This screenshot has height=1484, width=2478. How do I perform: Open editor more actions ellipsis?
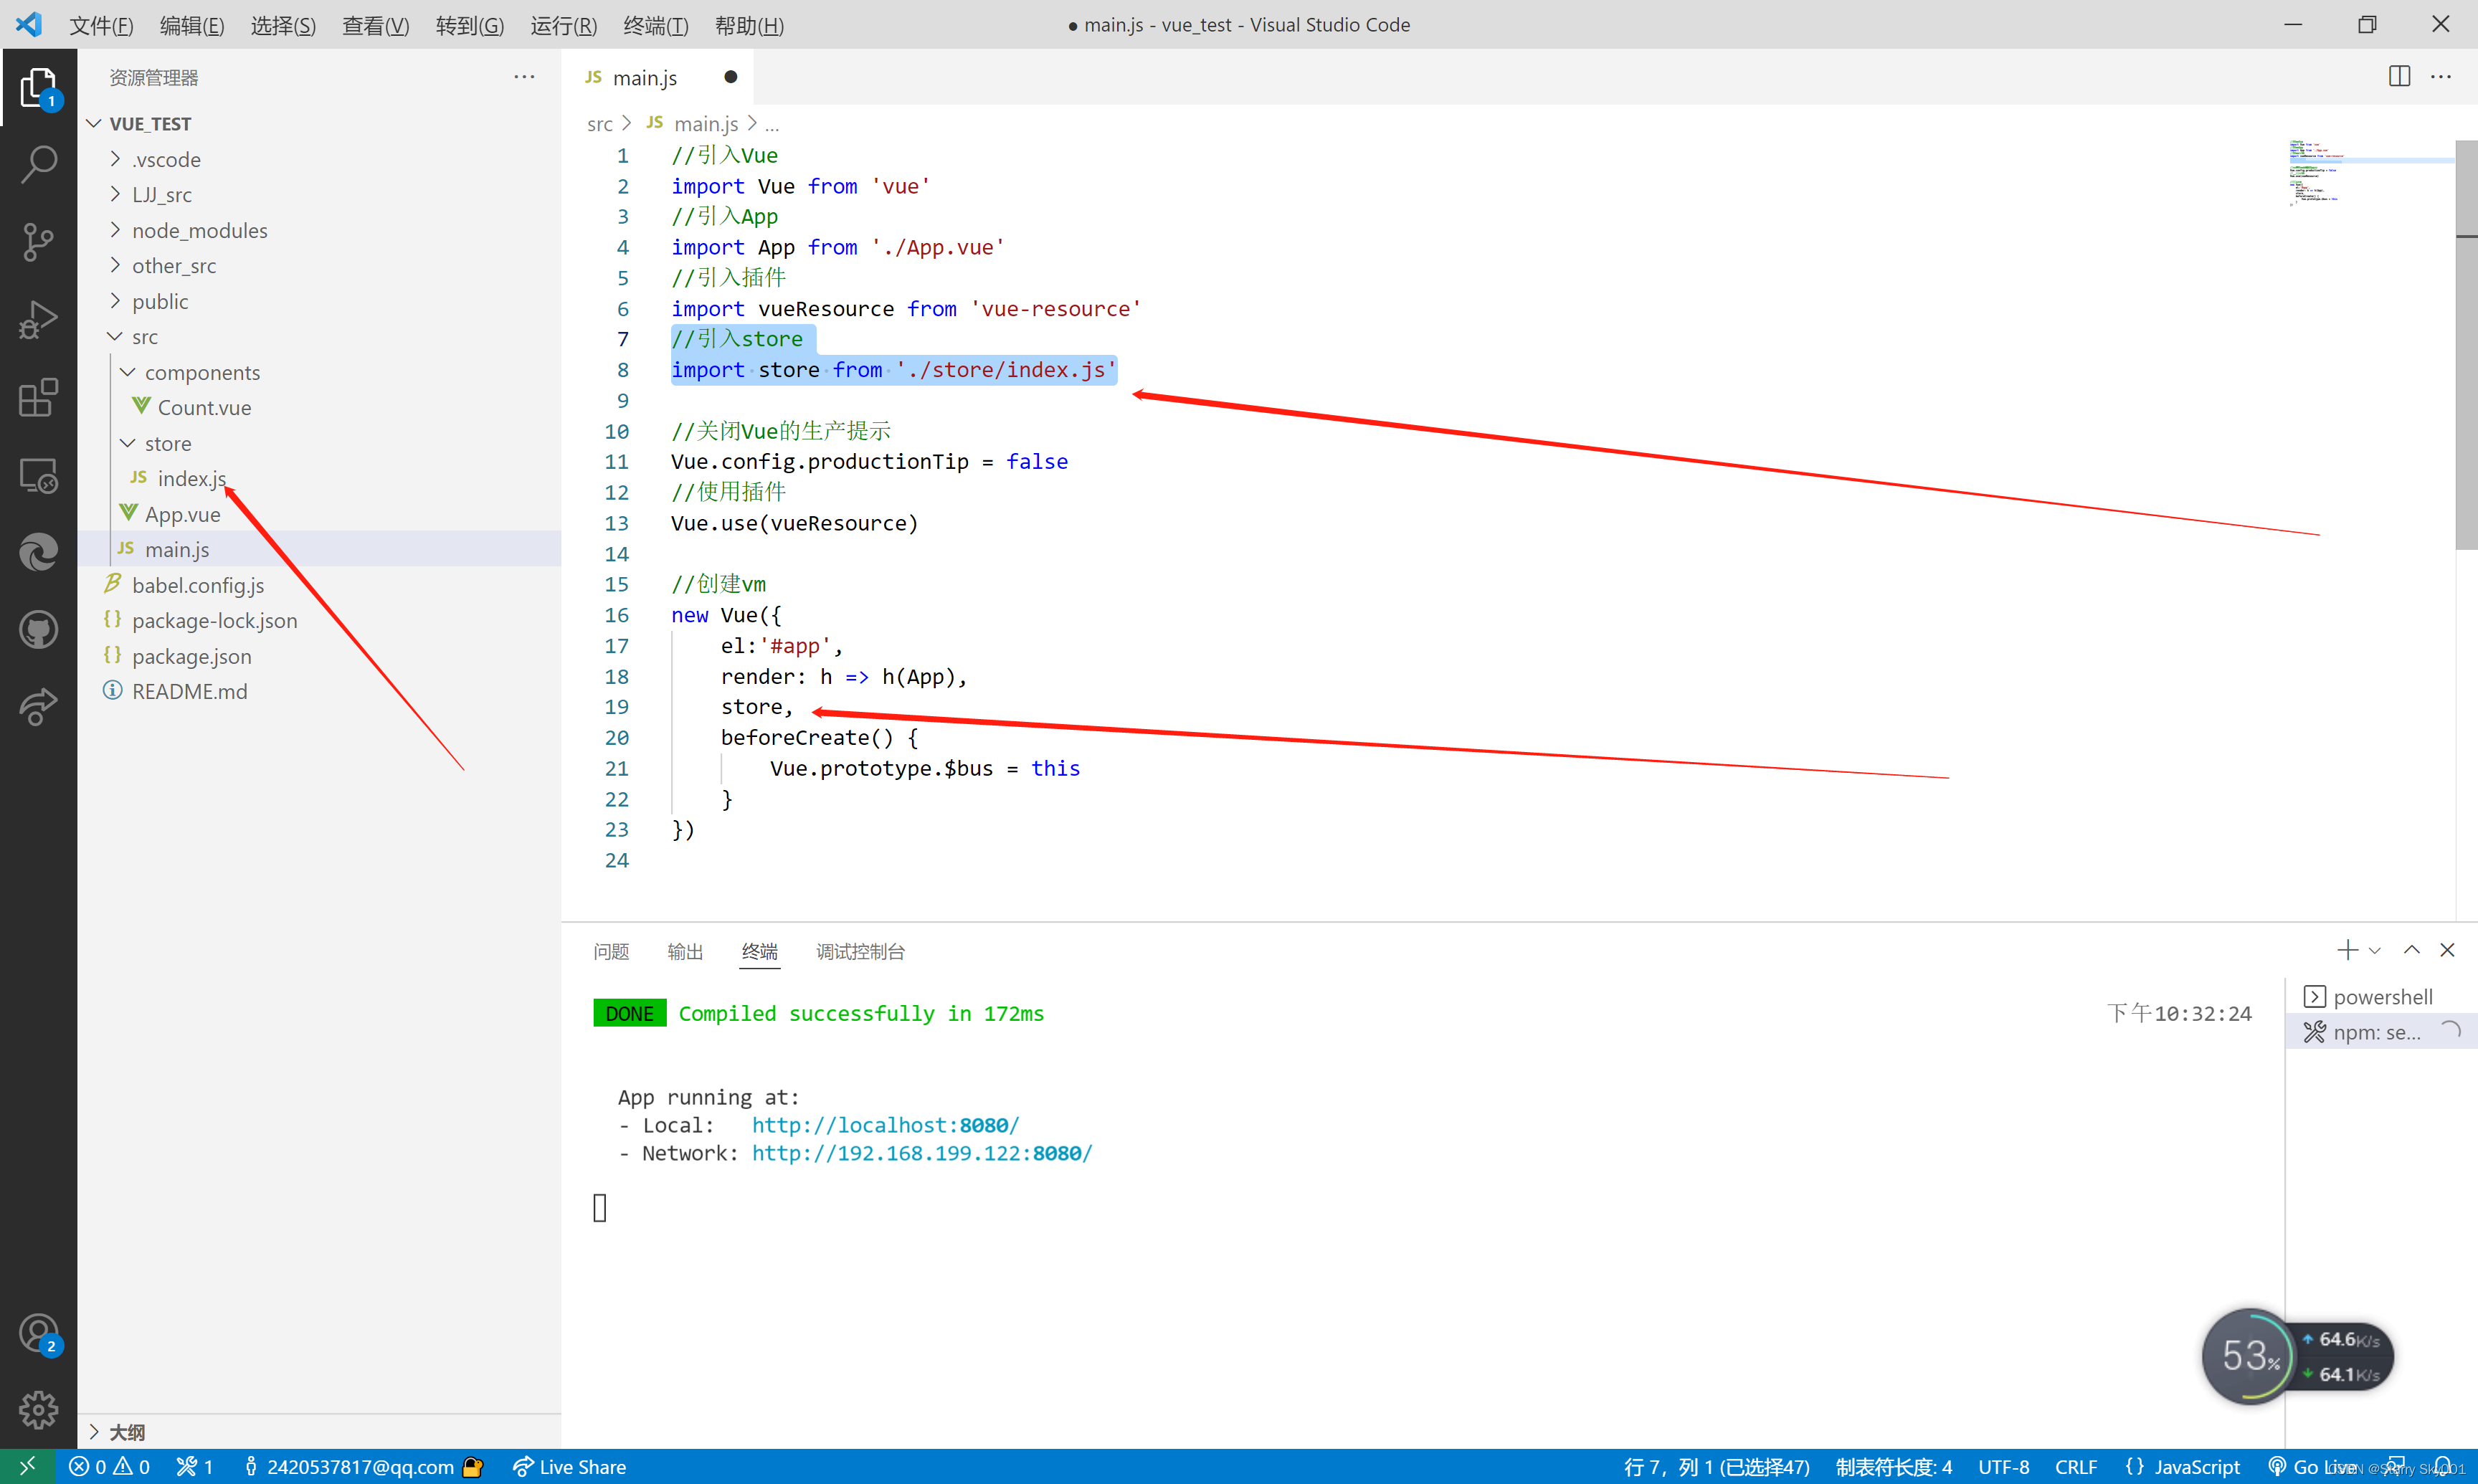2441,77
